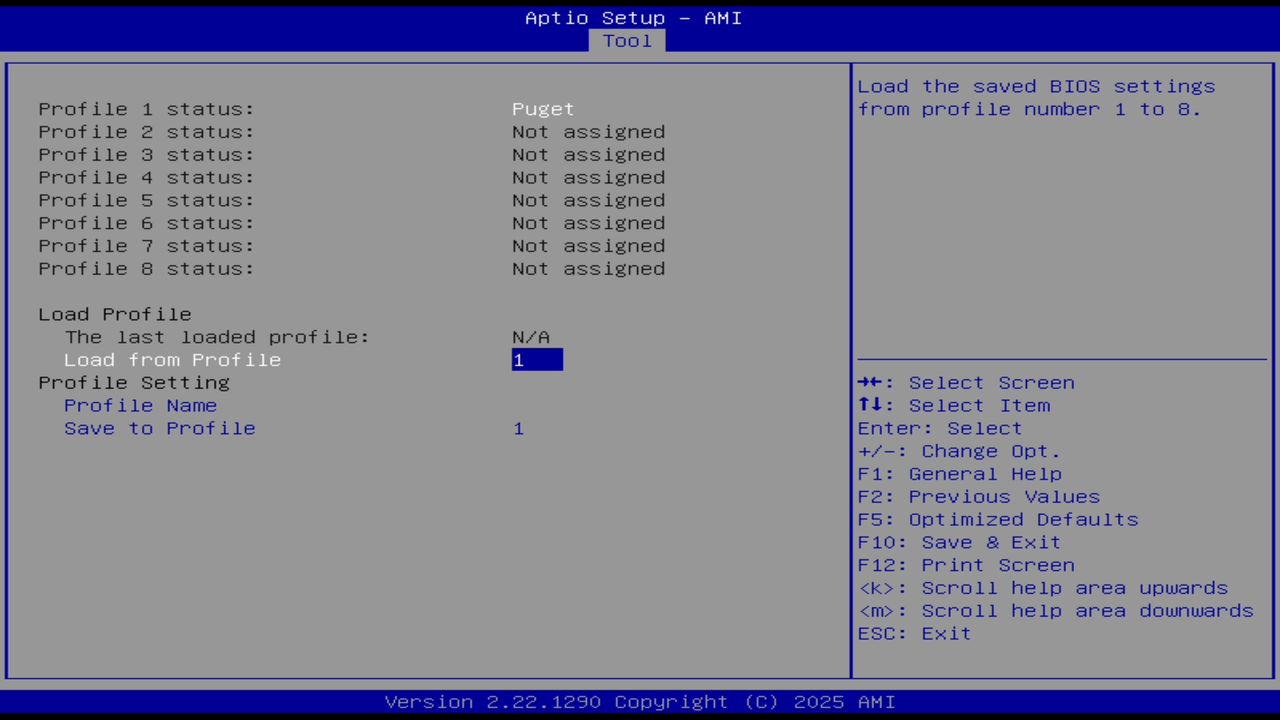Click the F10 Save and Exit help entry
Viewport: 1280px width, 720px height.
(x=958, y=542)
